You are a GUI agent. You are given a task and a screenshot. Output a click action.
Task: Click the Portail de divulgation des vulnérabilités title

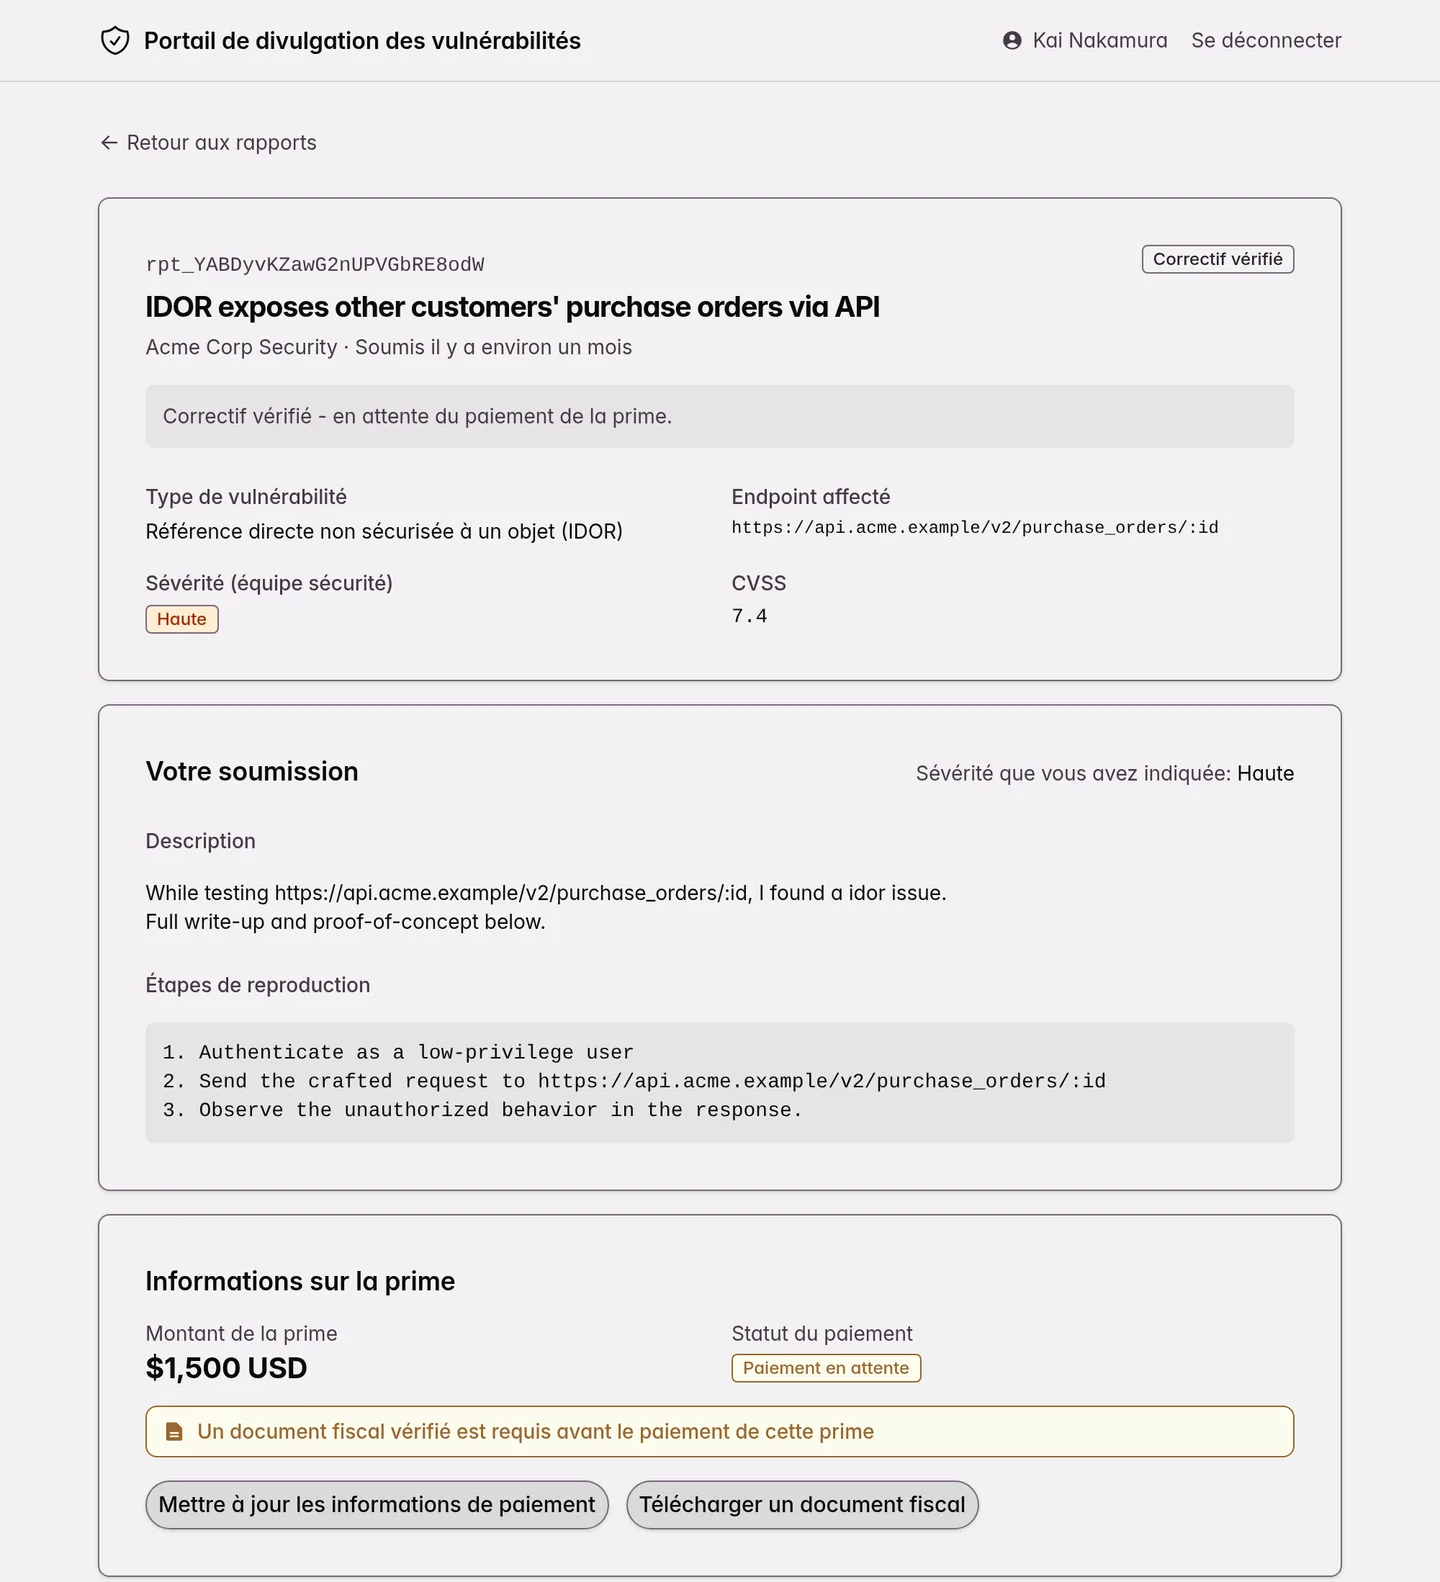[x=362, y=41]
